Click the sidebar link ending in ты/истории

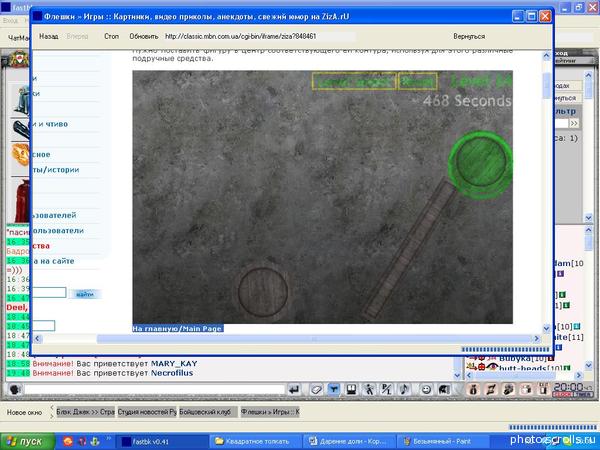(55, 170)
